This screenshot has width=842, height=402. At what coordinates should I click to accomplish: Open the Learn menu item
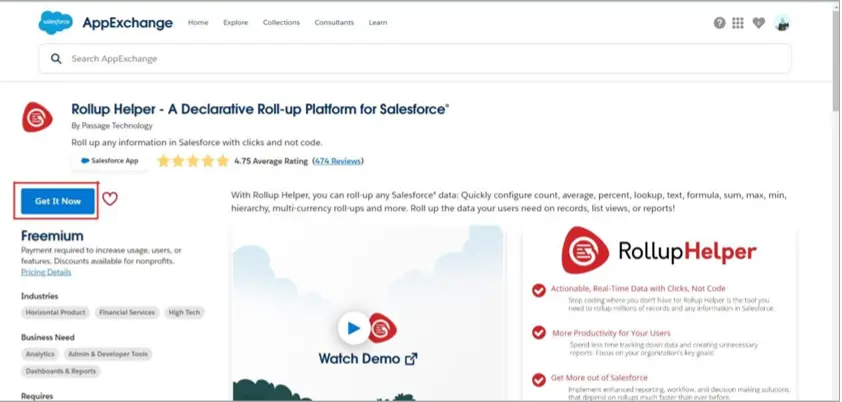378,23
